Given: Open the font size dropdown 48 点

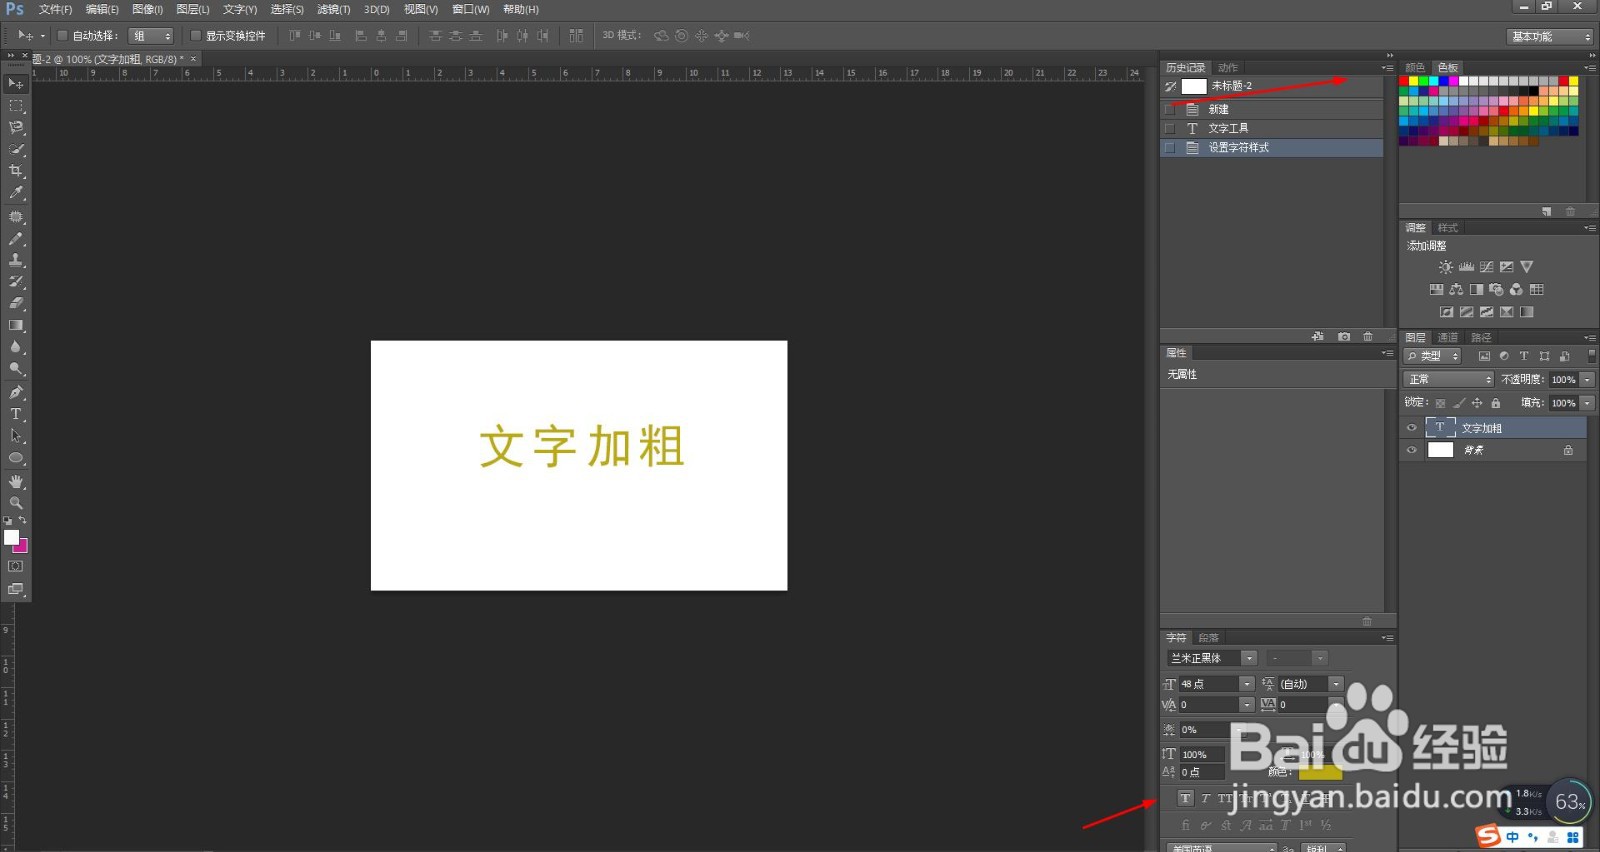Looking at the screenshot, I should coord(1246,684).
